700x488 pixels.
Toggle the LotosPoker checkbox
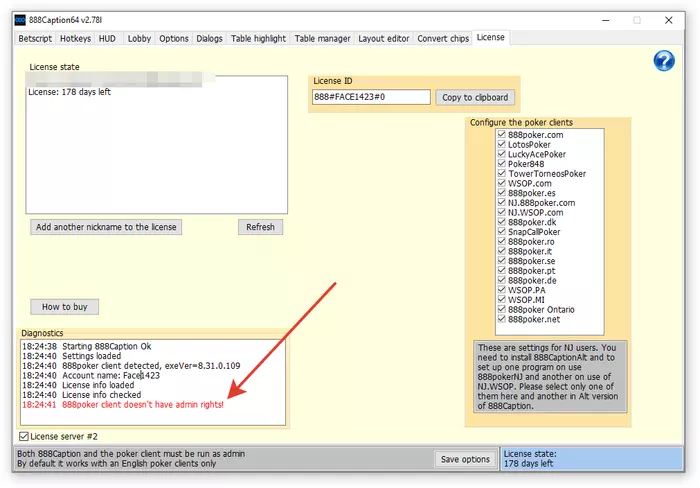point(501,144)
